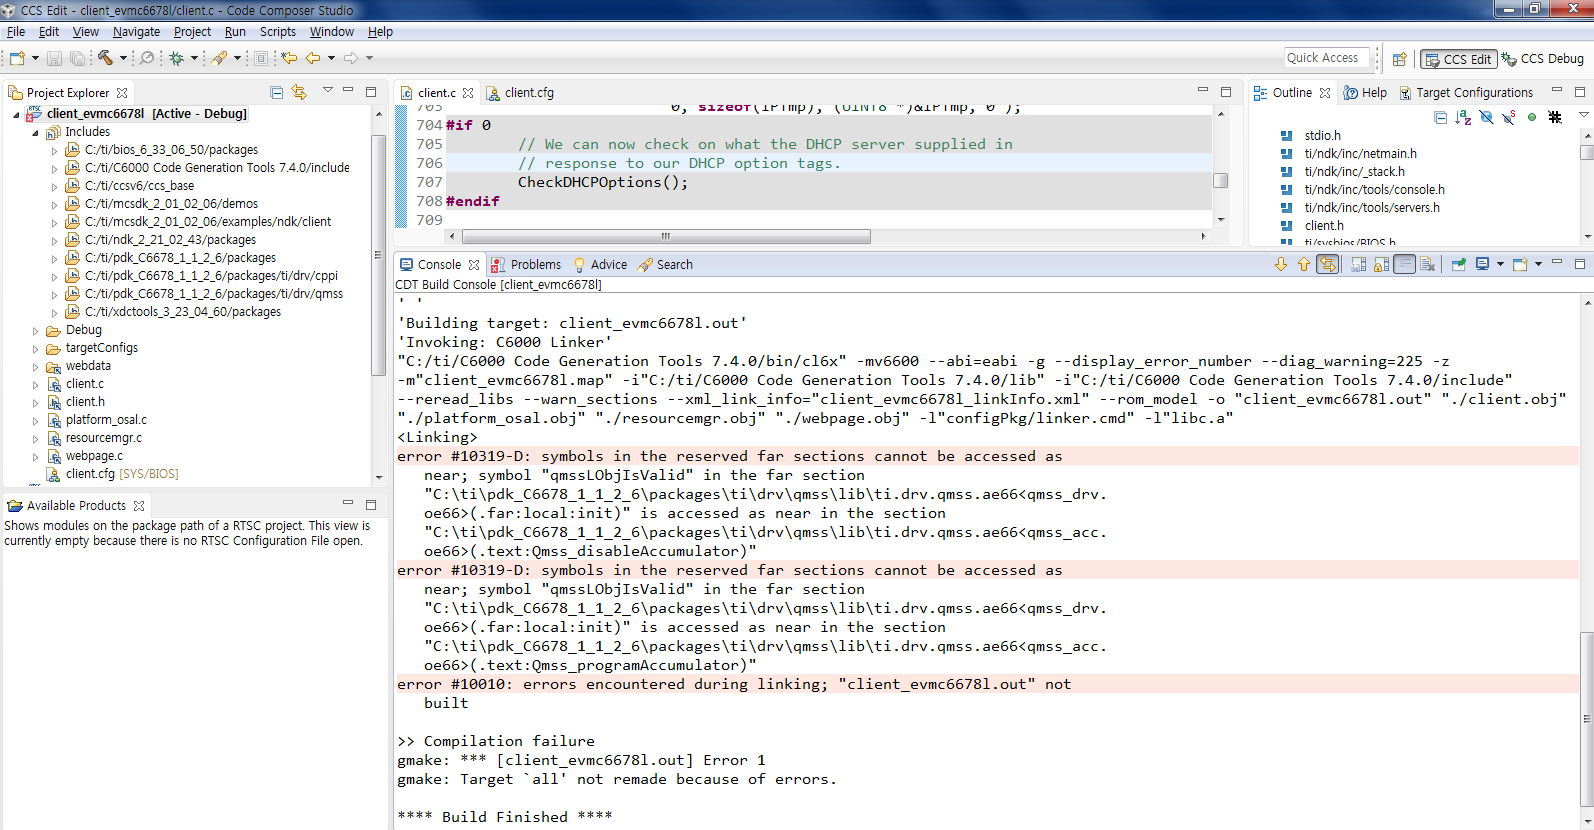Open the Navigate menu
1594x830 pixels.
pos(136,32)
